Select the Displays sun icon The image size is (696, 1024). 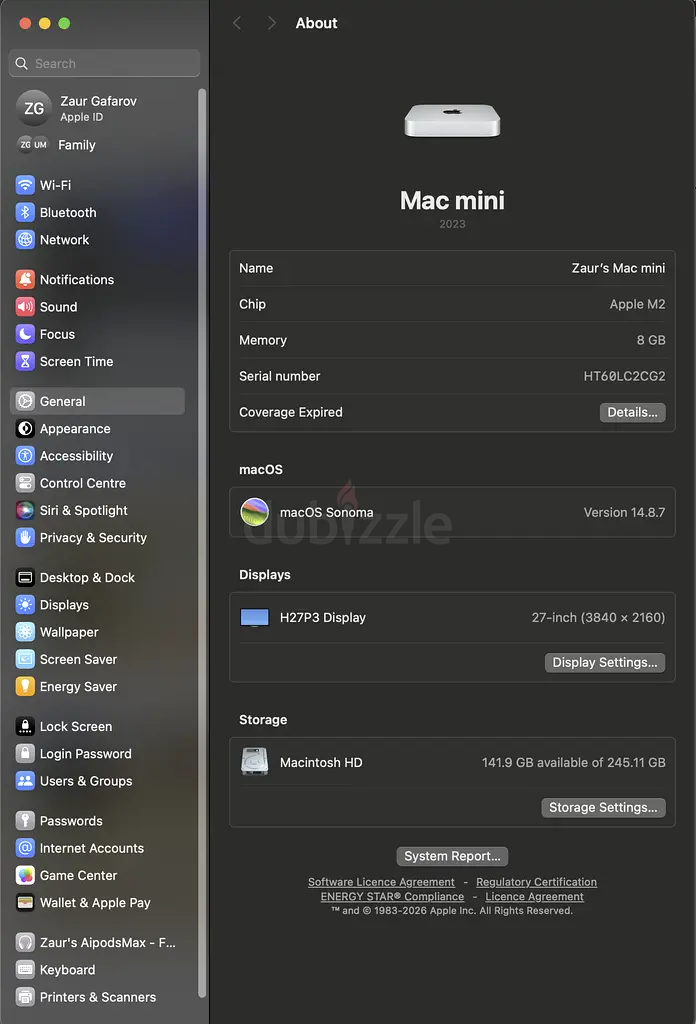[25, 605]
